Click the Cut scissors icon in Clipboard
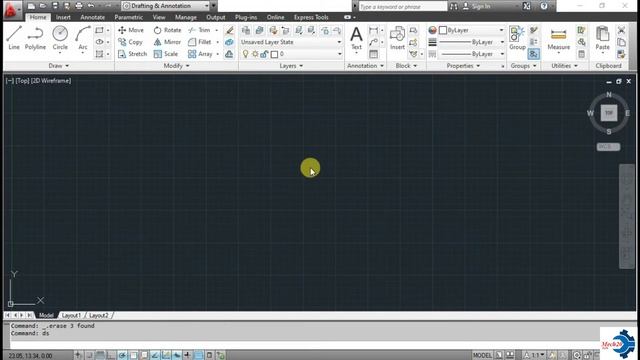Image resolution: width=640 pixels, height=360 pixels. [x=621, y=30]
